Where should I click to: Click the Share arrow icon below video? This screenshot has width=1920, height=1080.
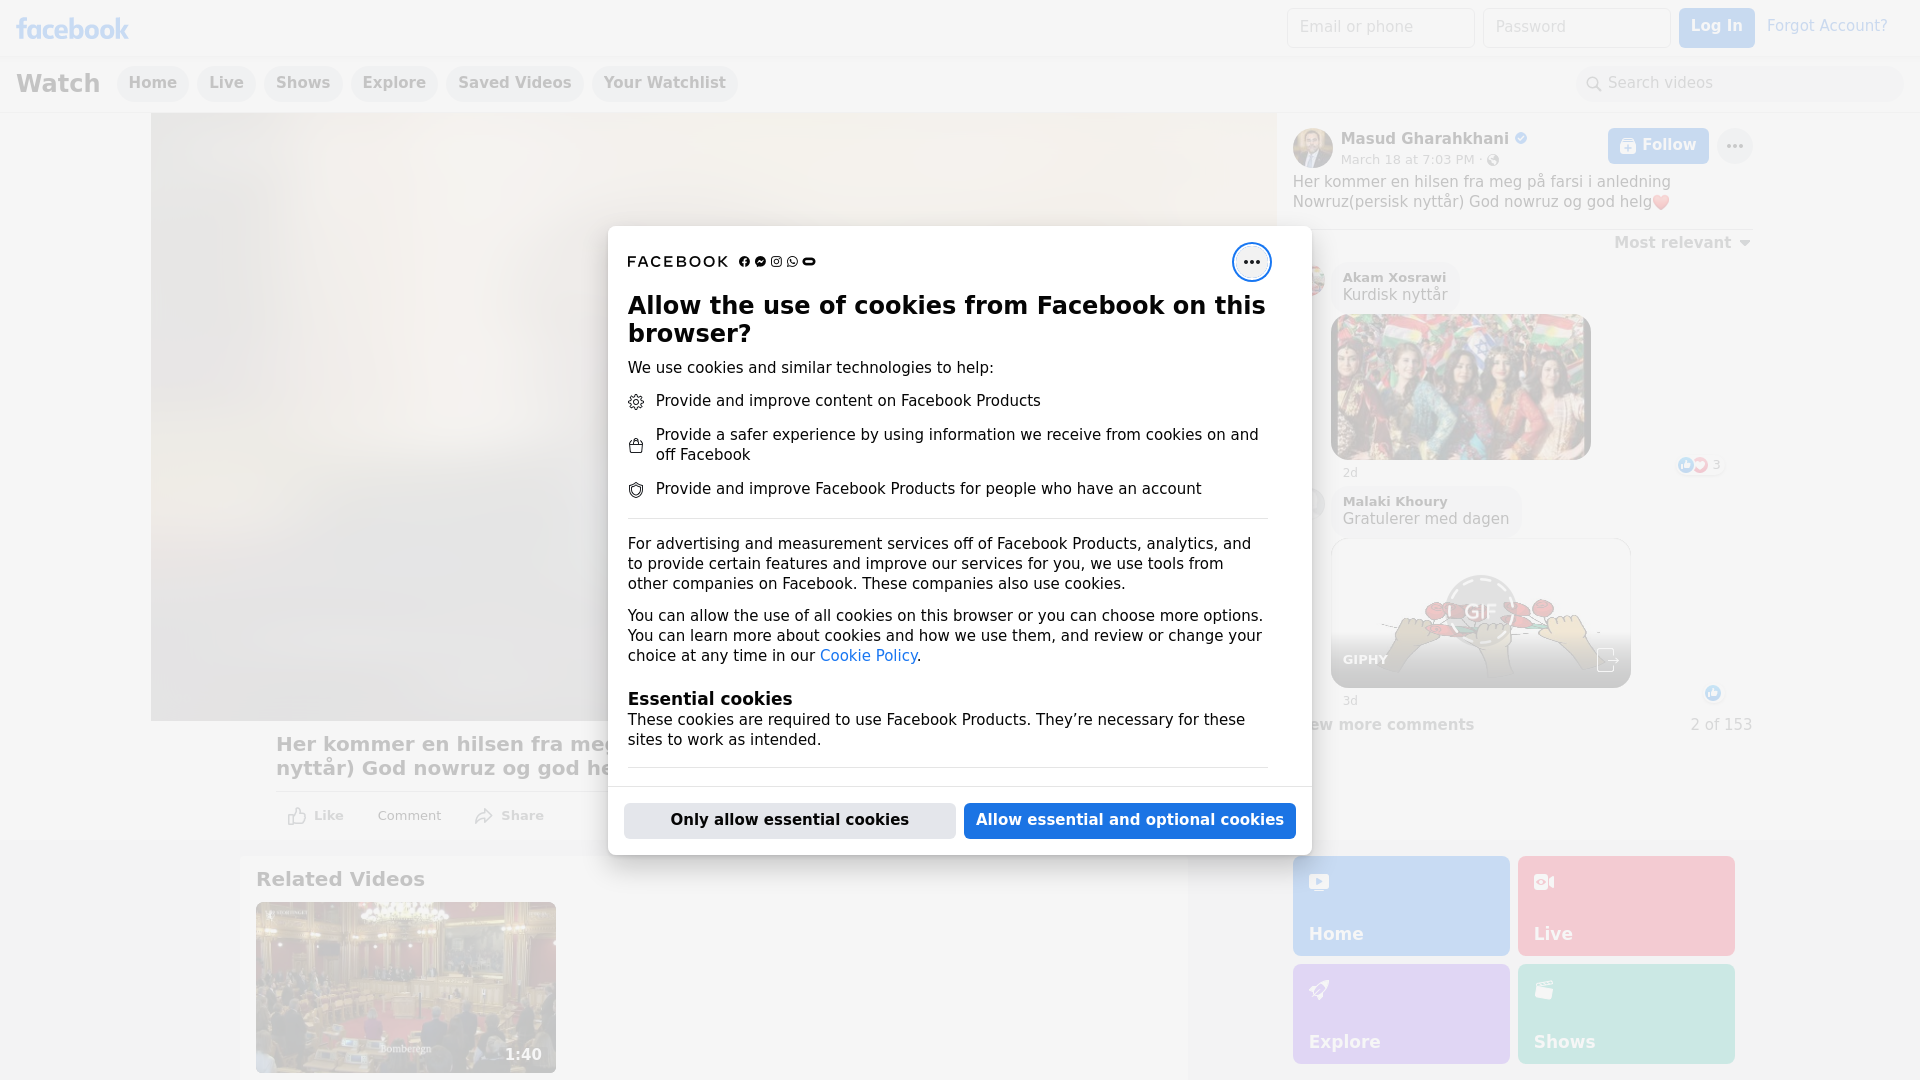coord(484,816)
